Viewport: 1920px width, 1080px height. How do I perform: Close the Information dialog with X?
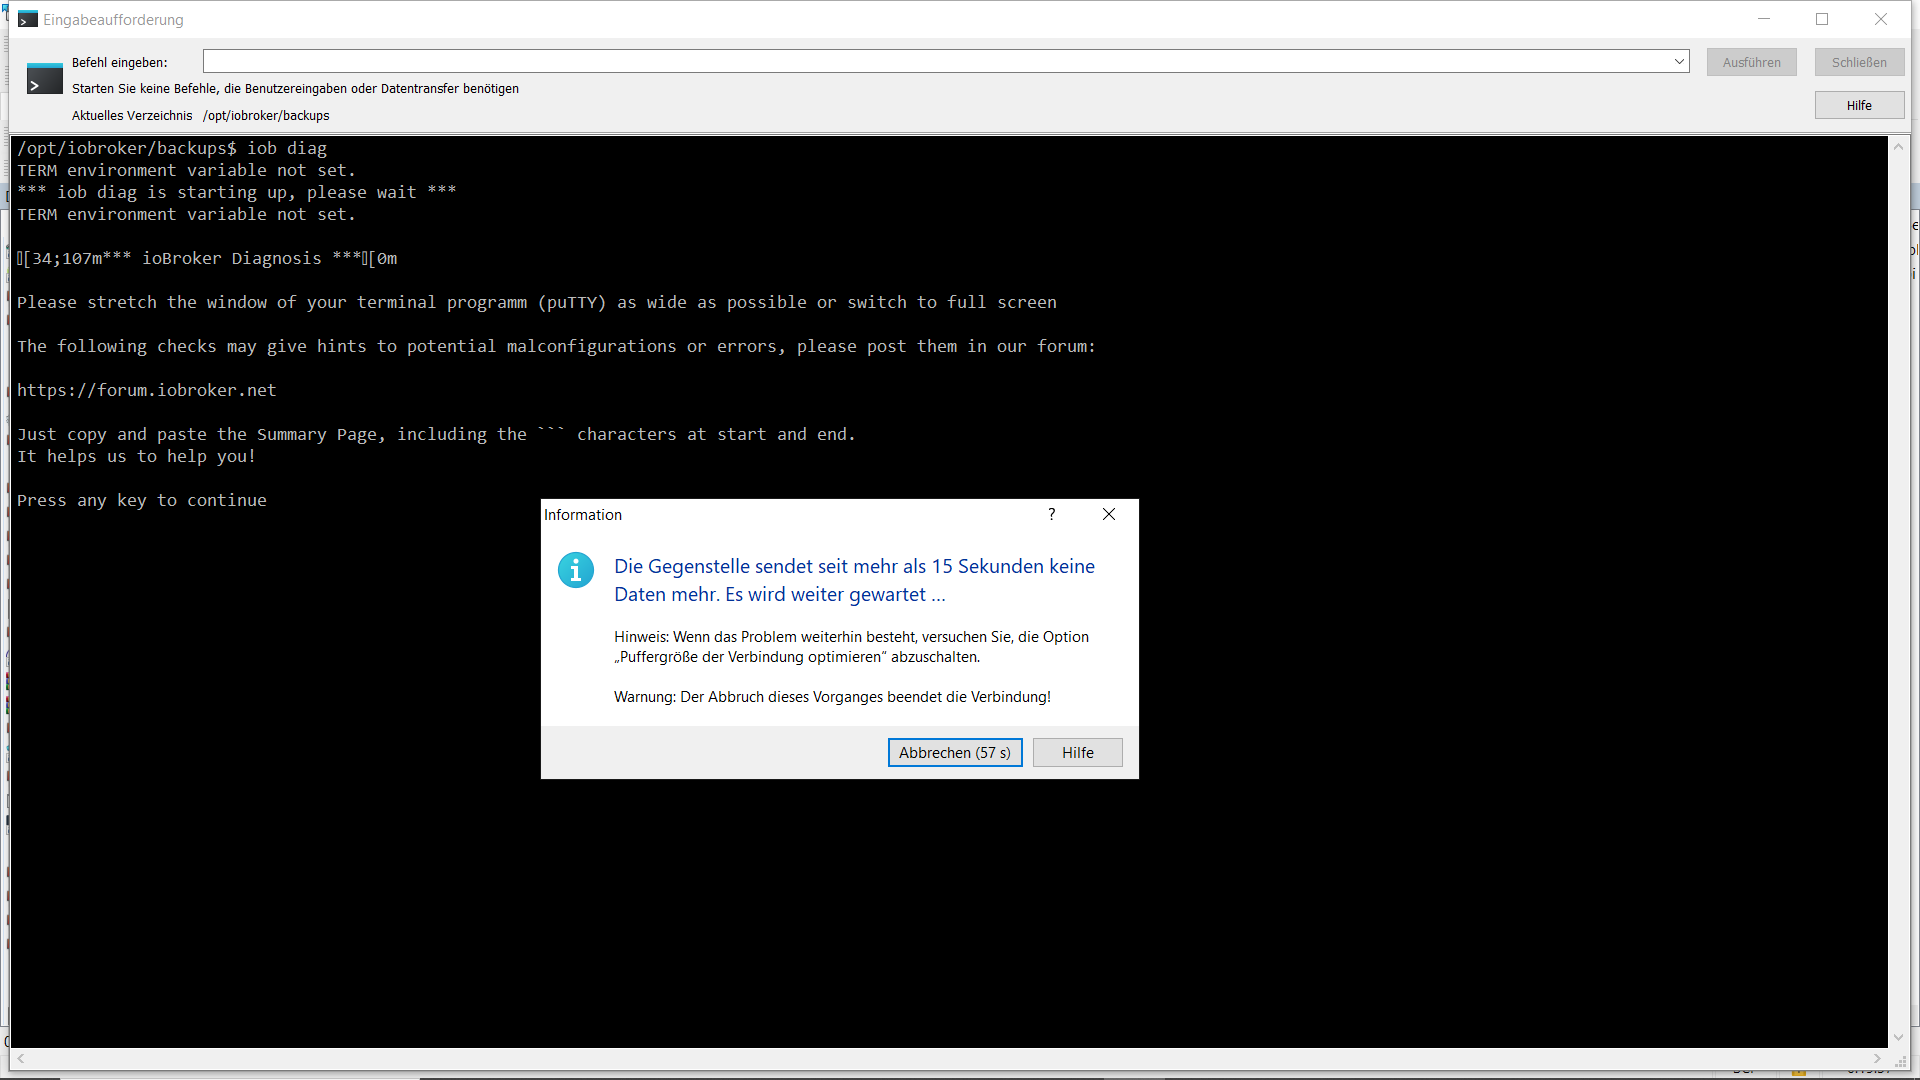point(1109,514)
